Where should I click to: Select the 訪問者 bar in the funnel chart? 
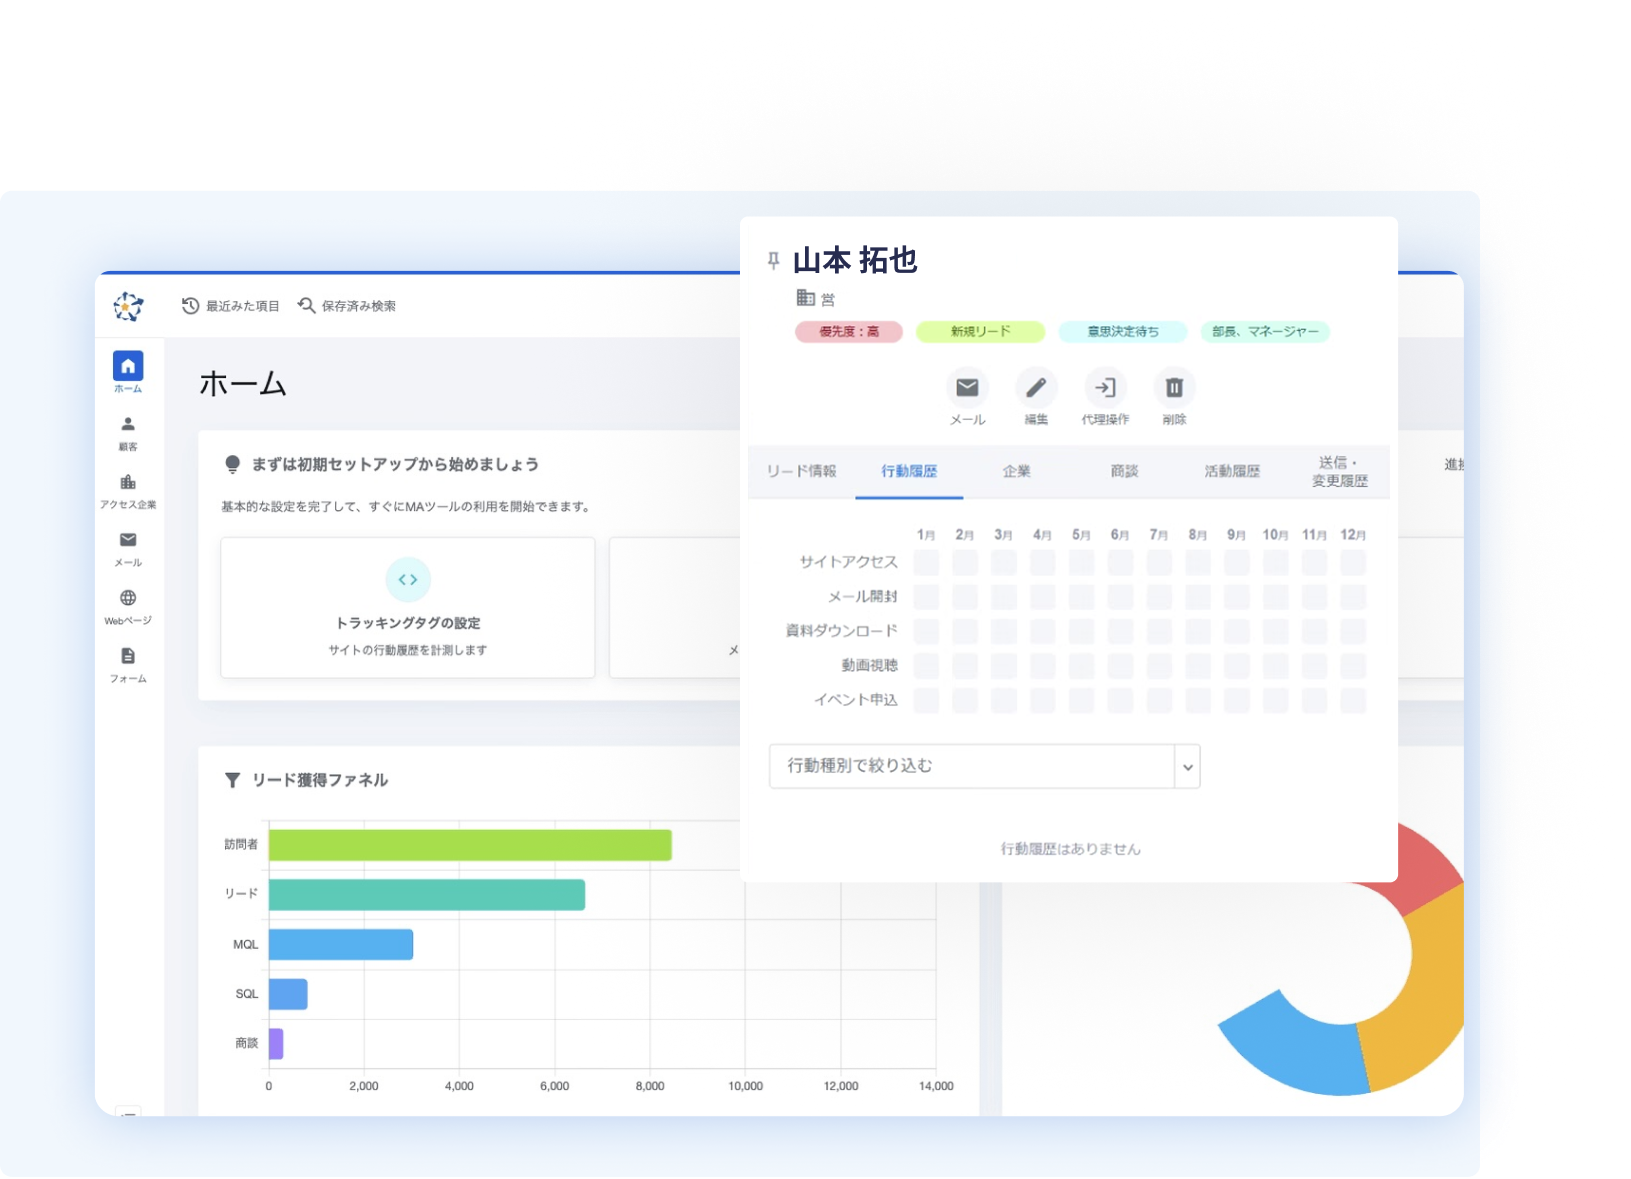(470, 844)
